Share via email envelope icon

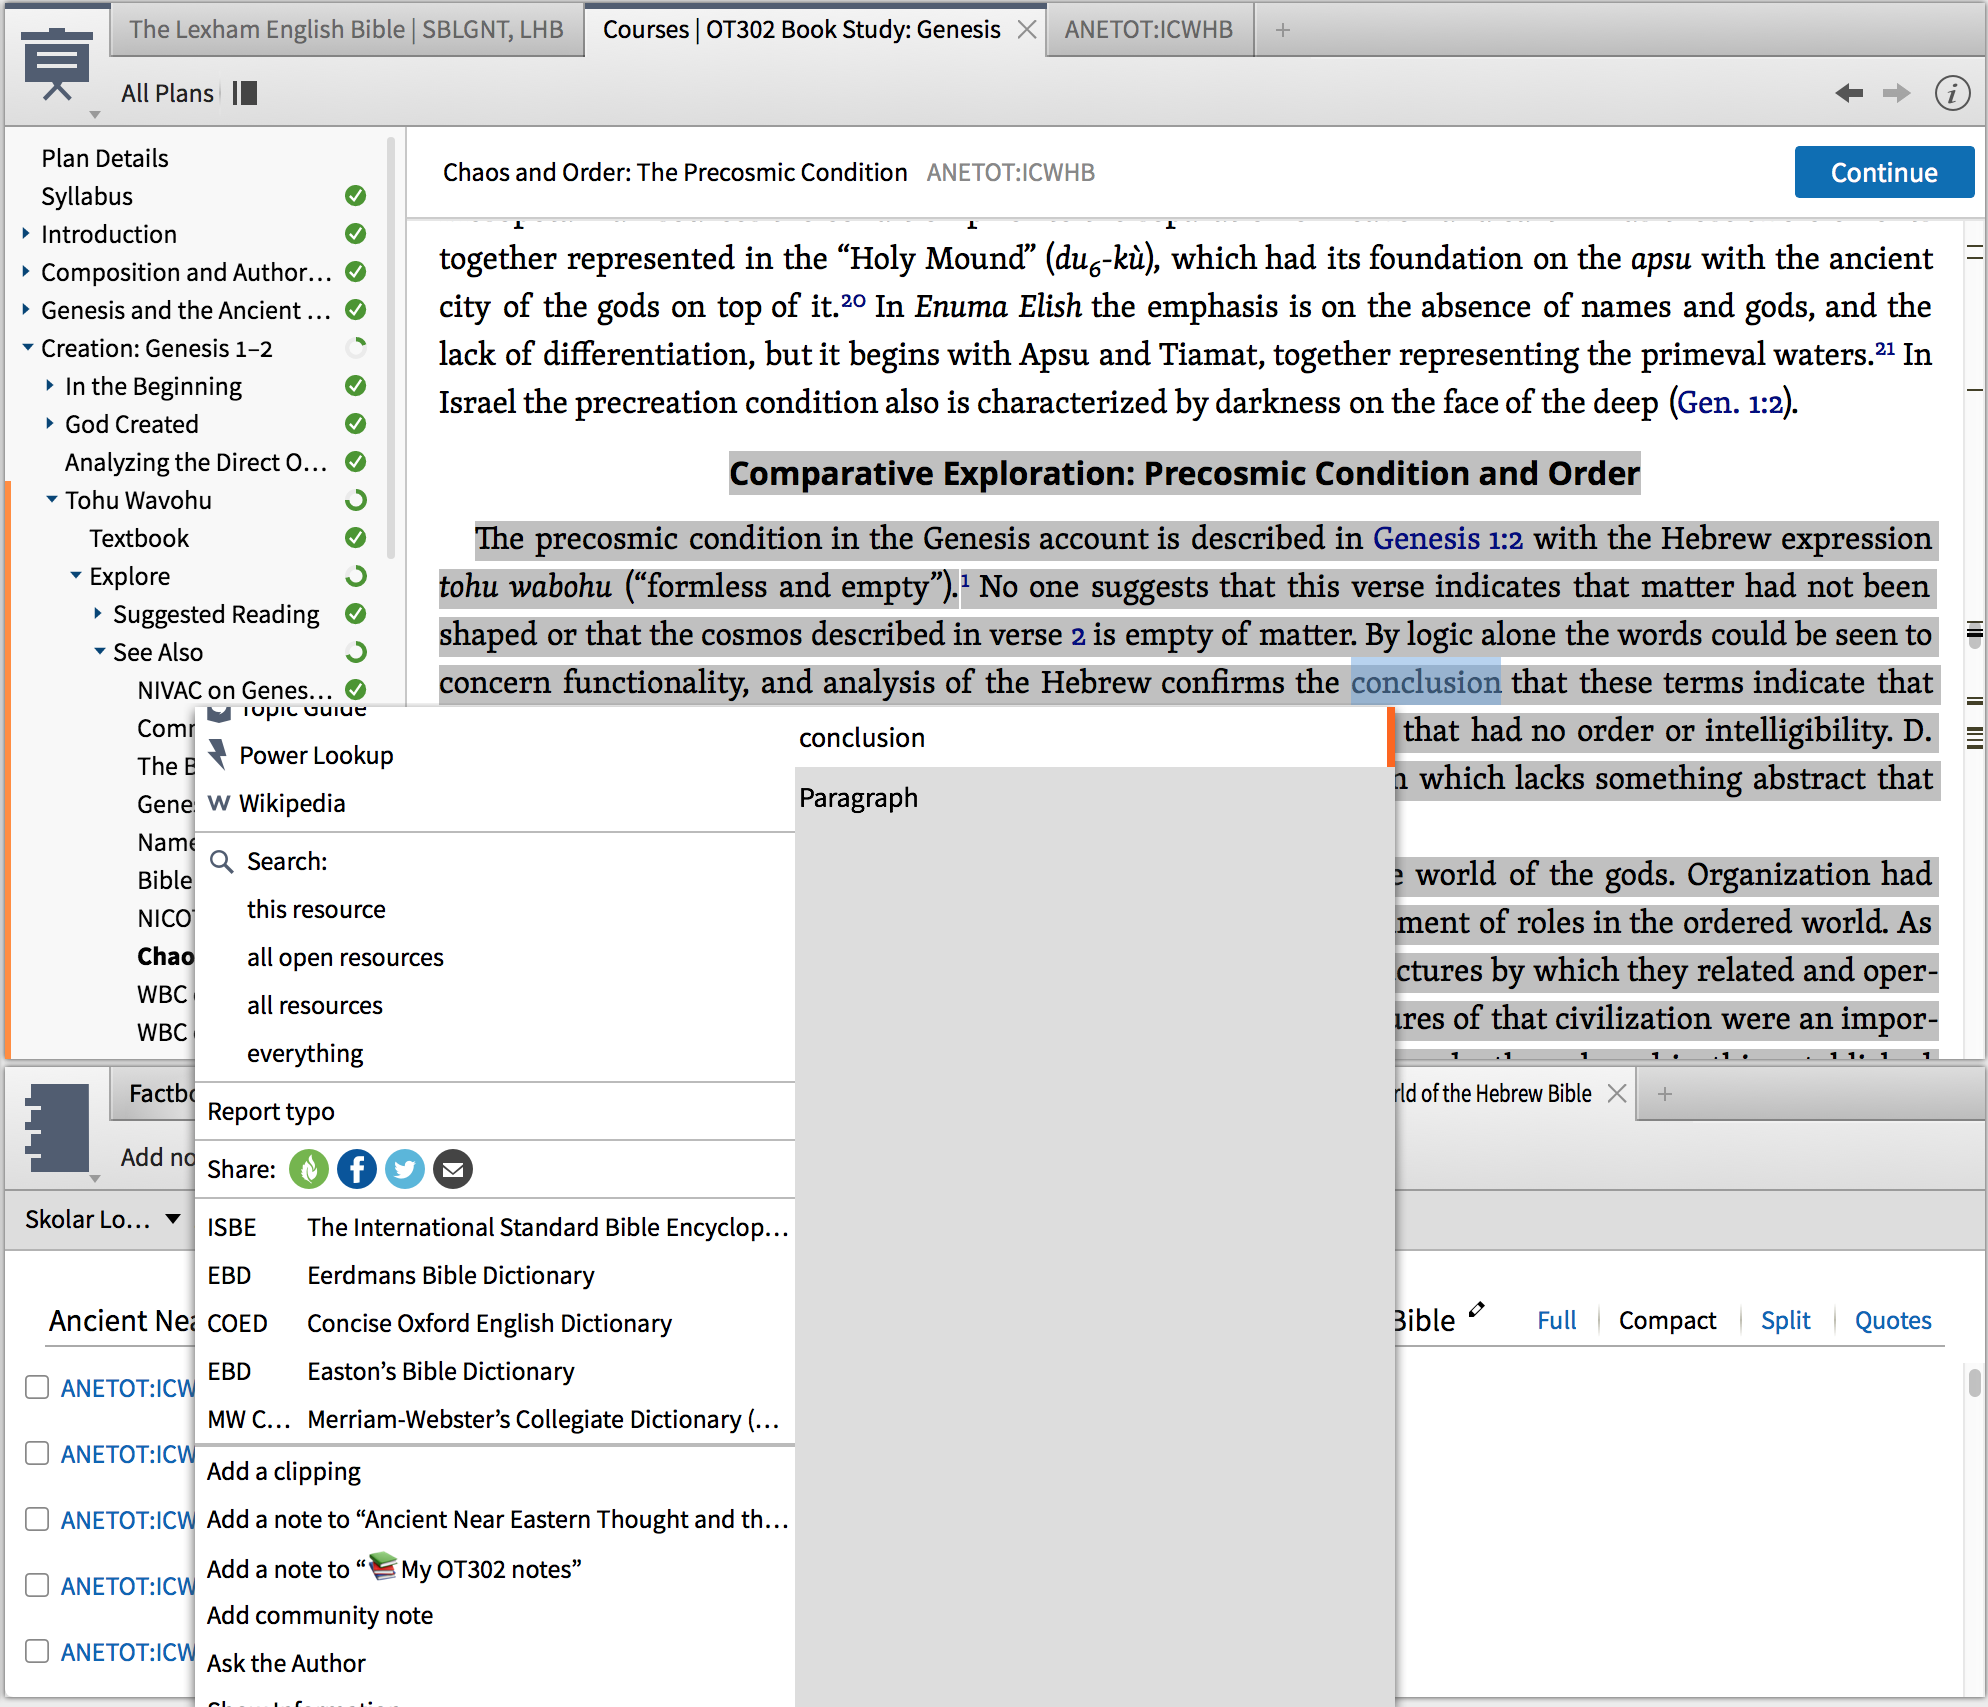tap(453, 1169)
